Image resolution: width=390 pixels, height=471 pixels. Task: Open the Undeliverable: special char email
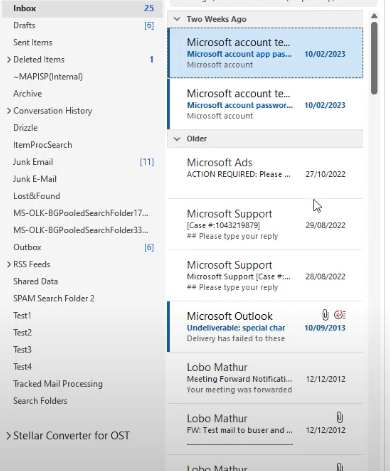[x=265, y=327]
